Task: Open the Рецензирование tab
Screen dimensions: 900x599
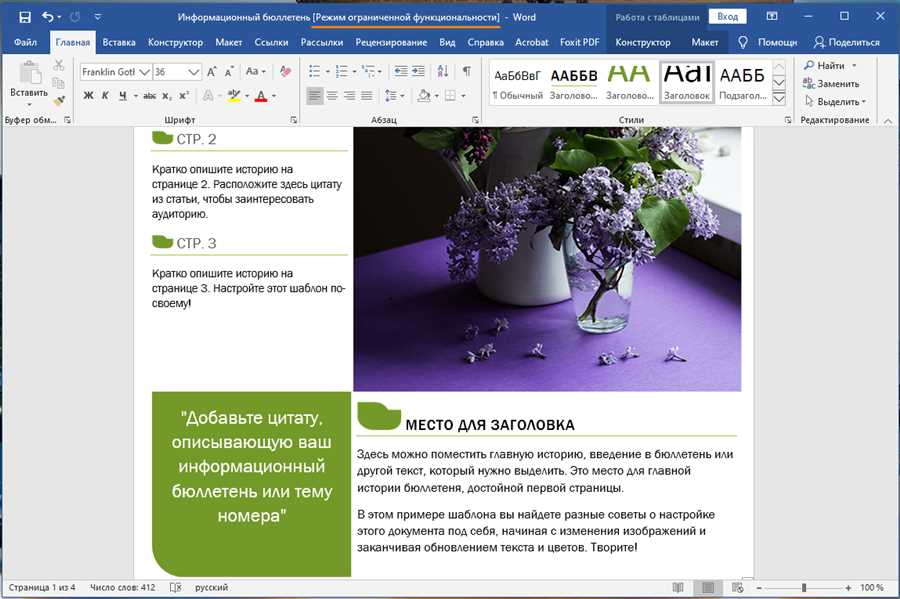Action: pos(391,42)
